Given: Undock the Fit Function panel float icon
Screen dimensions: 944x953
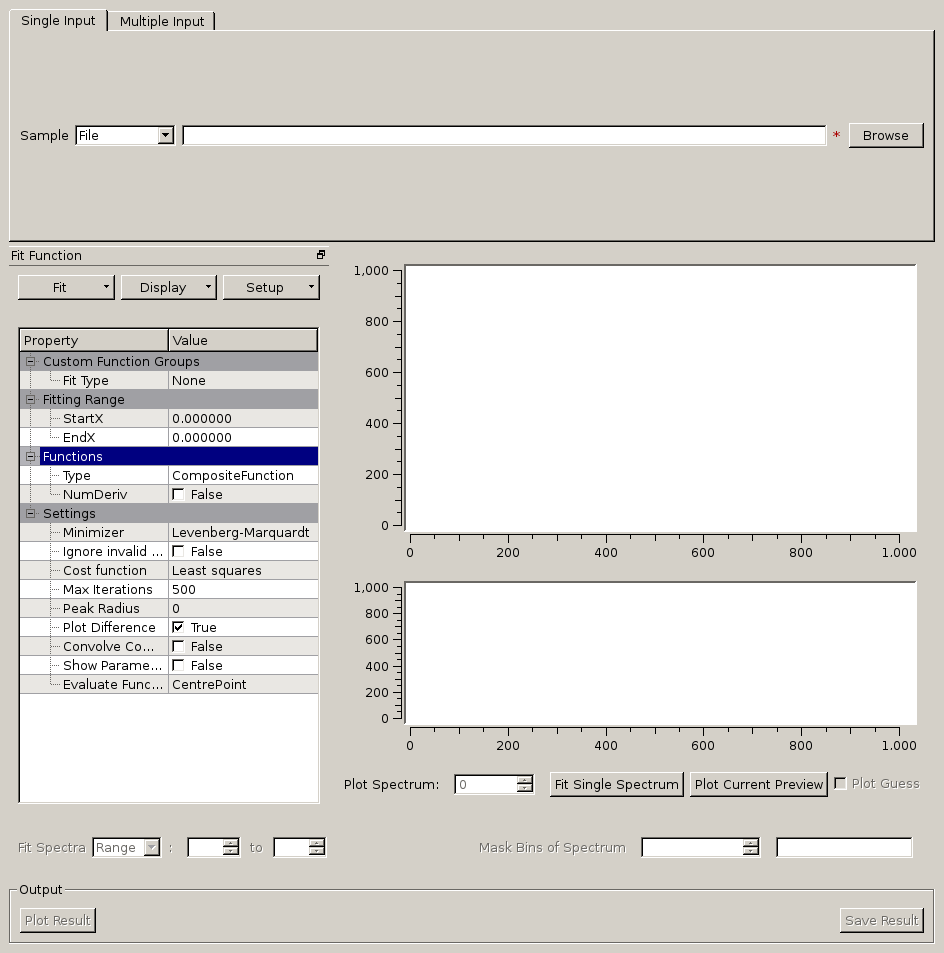Looking at the screenshot, I should [x=321, y=255].
